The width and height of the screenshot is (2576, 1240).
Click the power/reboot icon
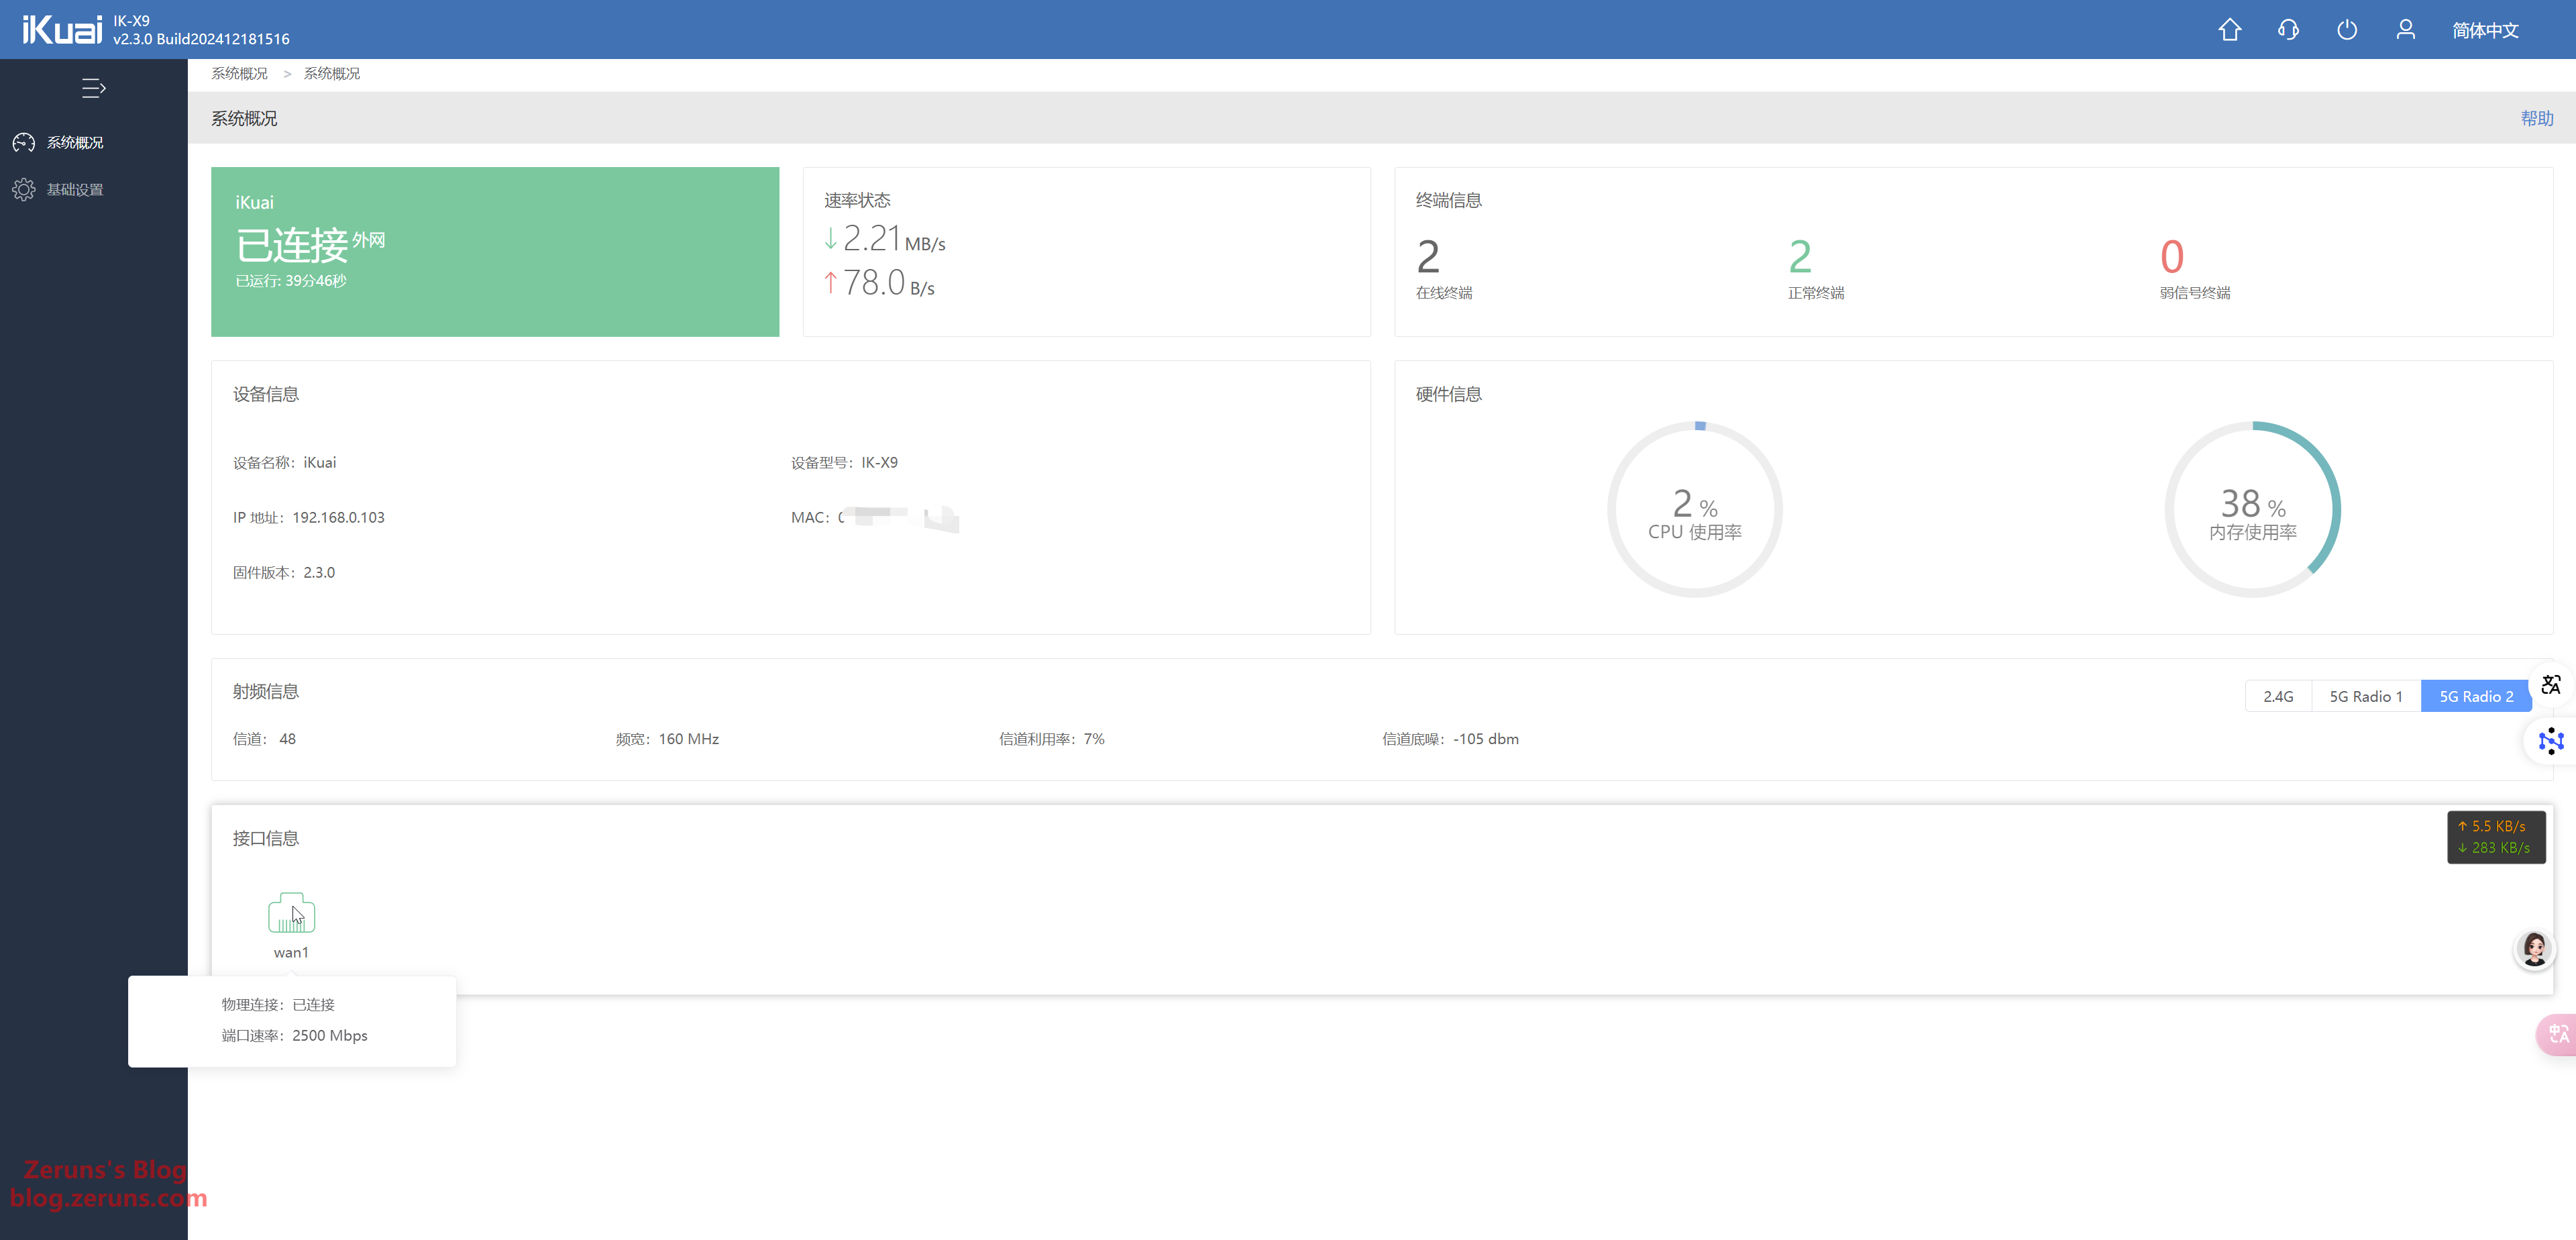click(2346, 30)
